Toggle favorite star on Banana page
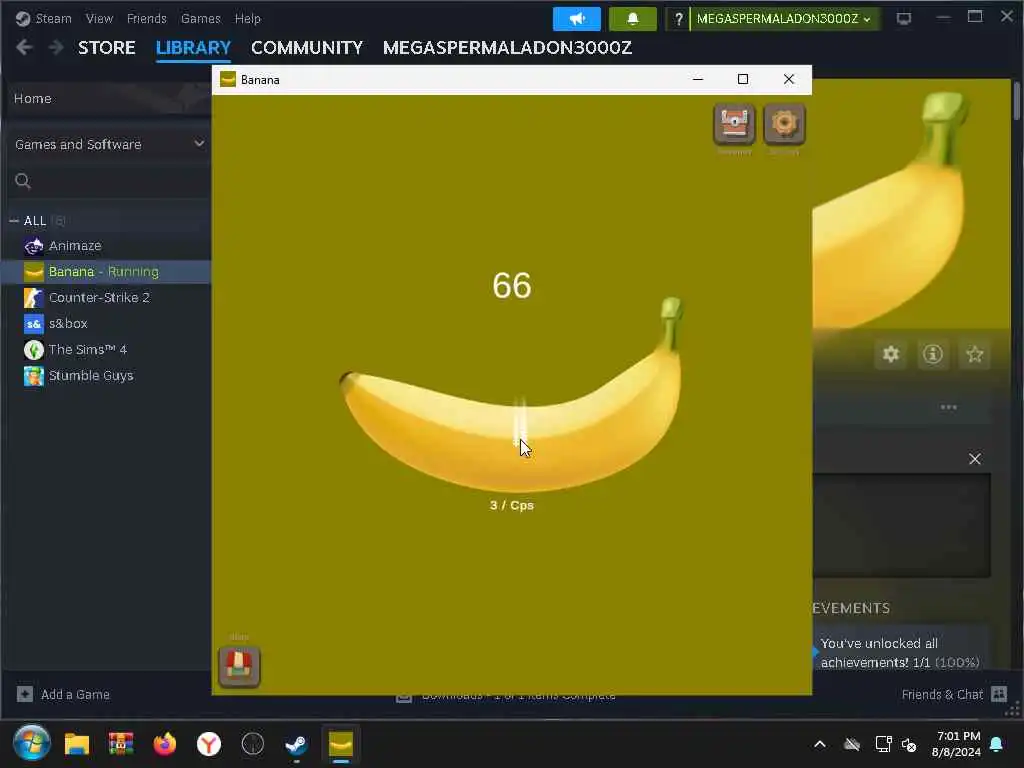Screen dimensions: 1024x768 tap(975, 355)
